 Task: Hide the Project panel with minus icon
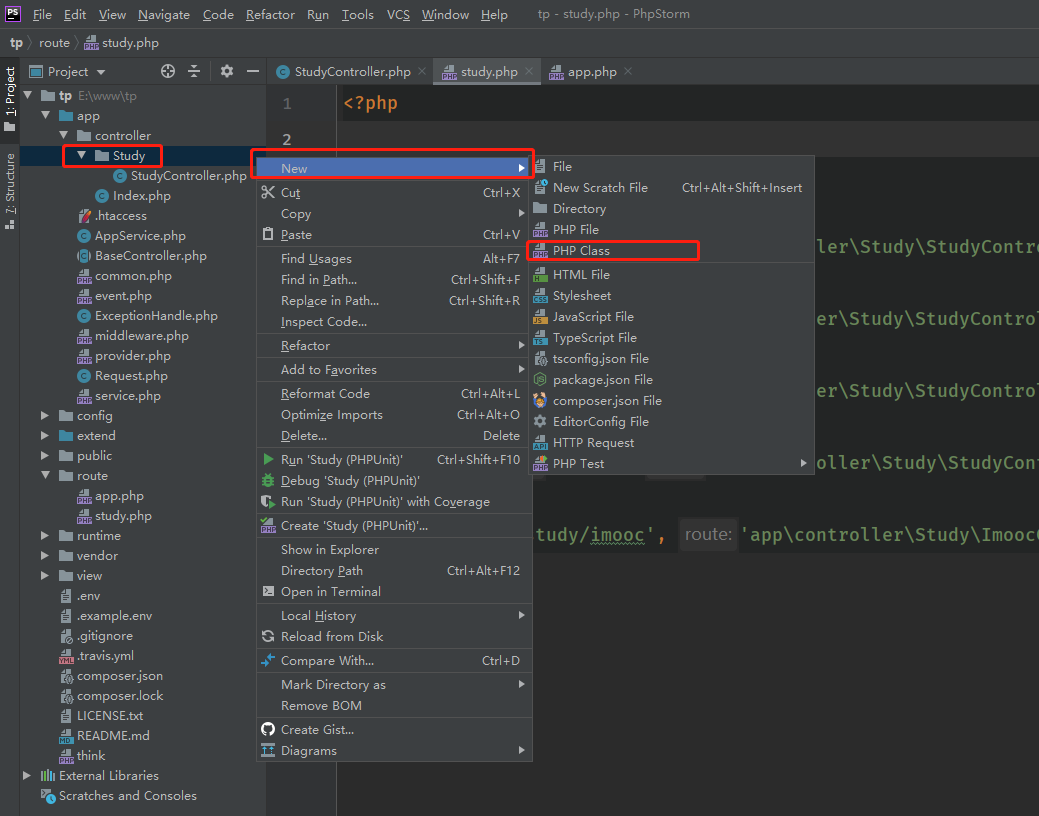click(x=252, y=71)
